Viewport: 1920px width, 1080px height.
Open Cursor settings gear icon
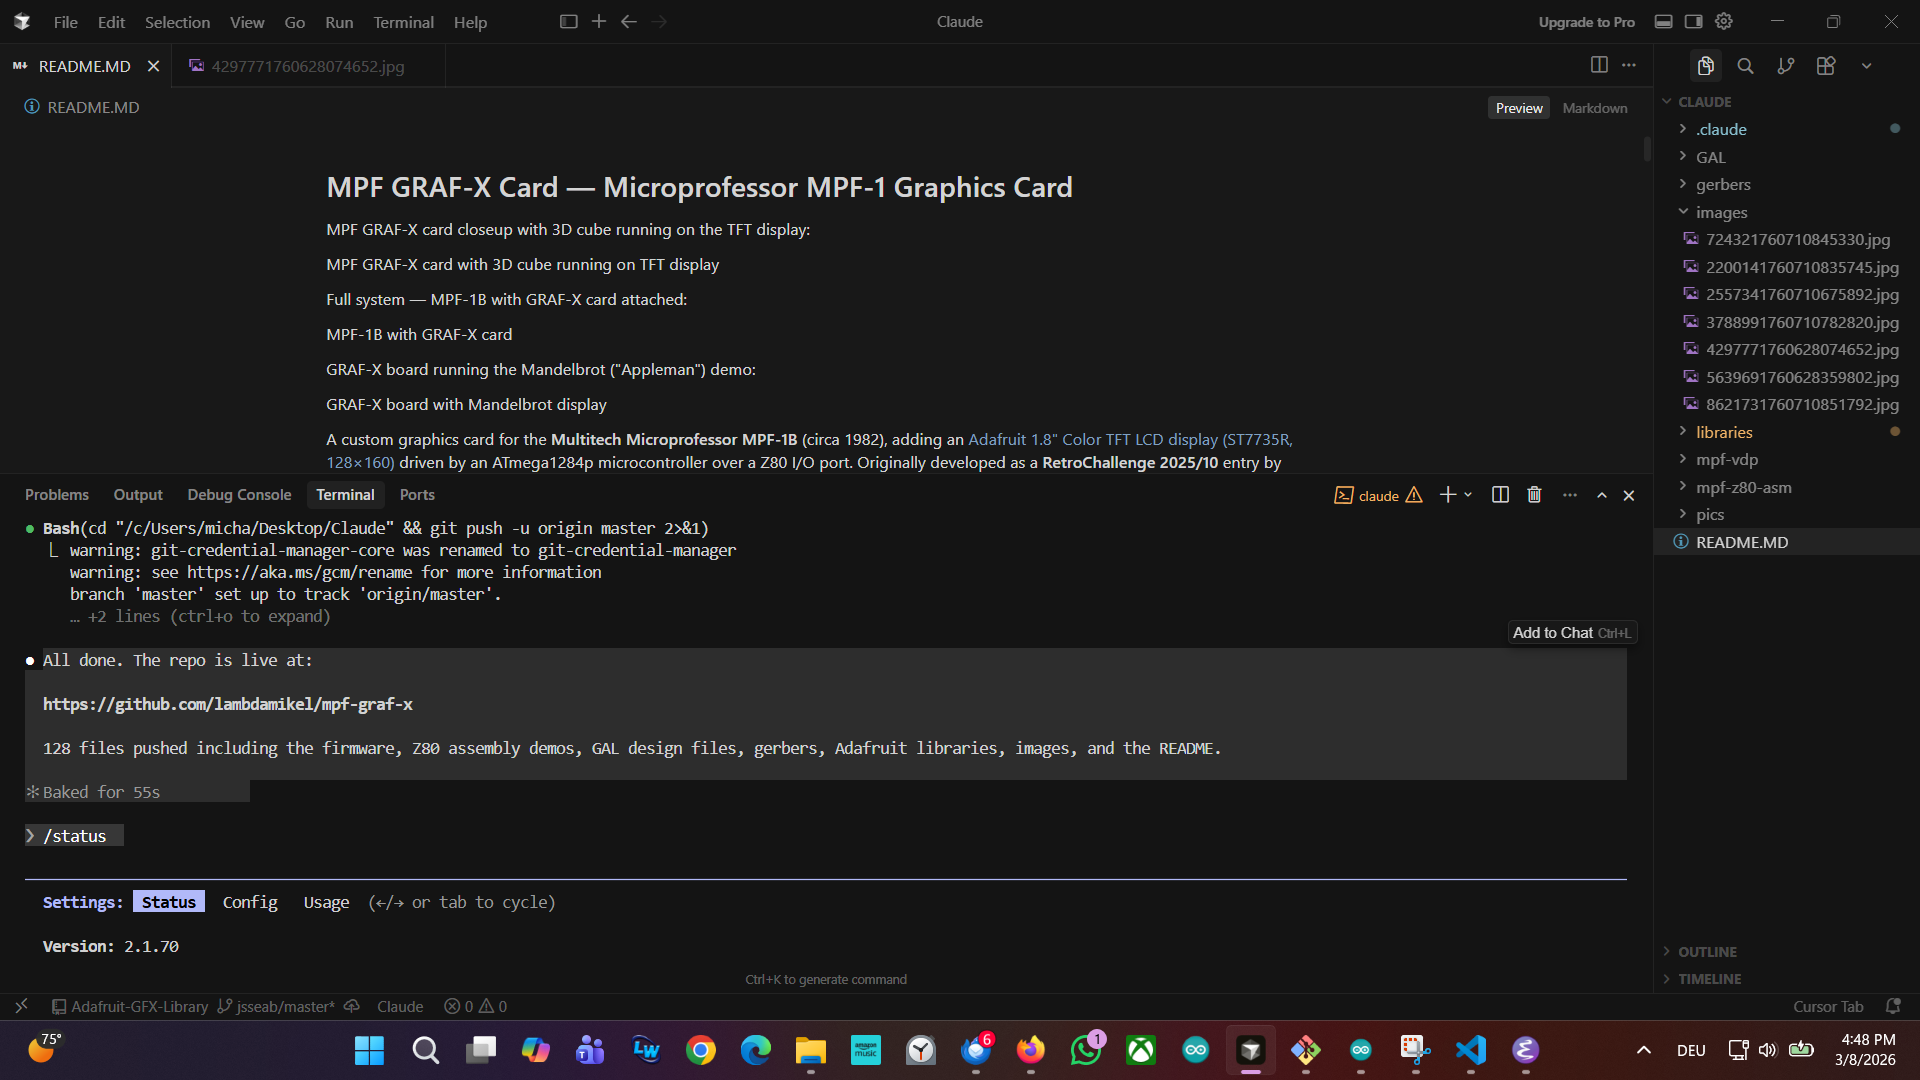click(x=1724, y=21)
